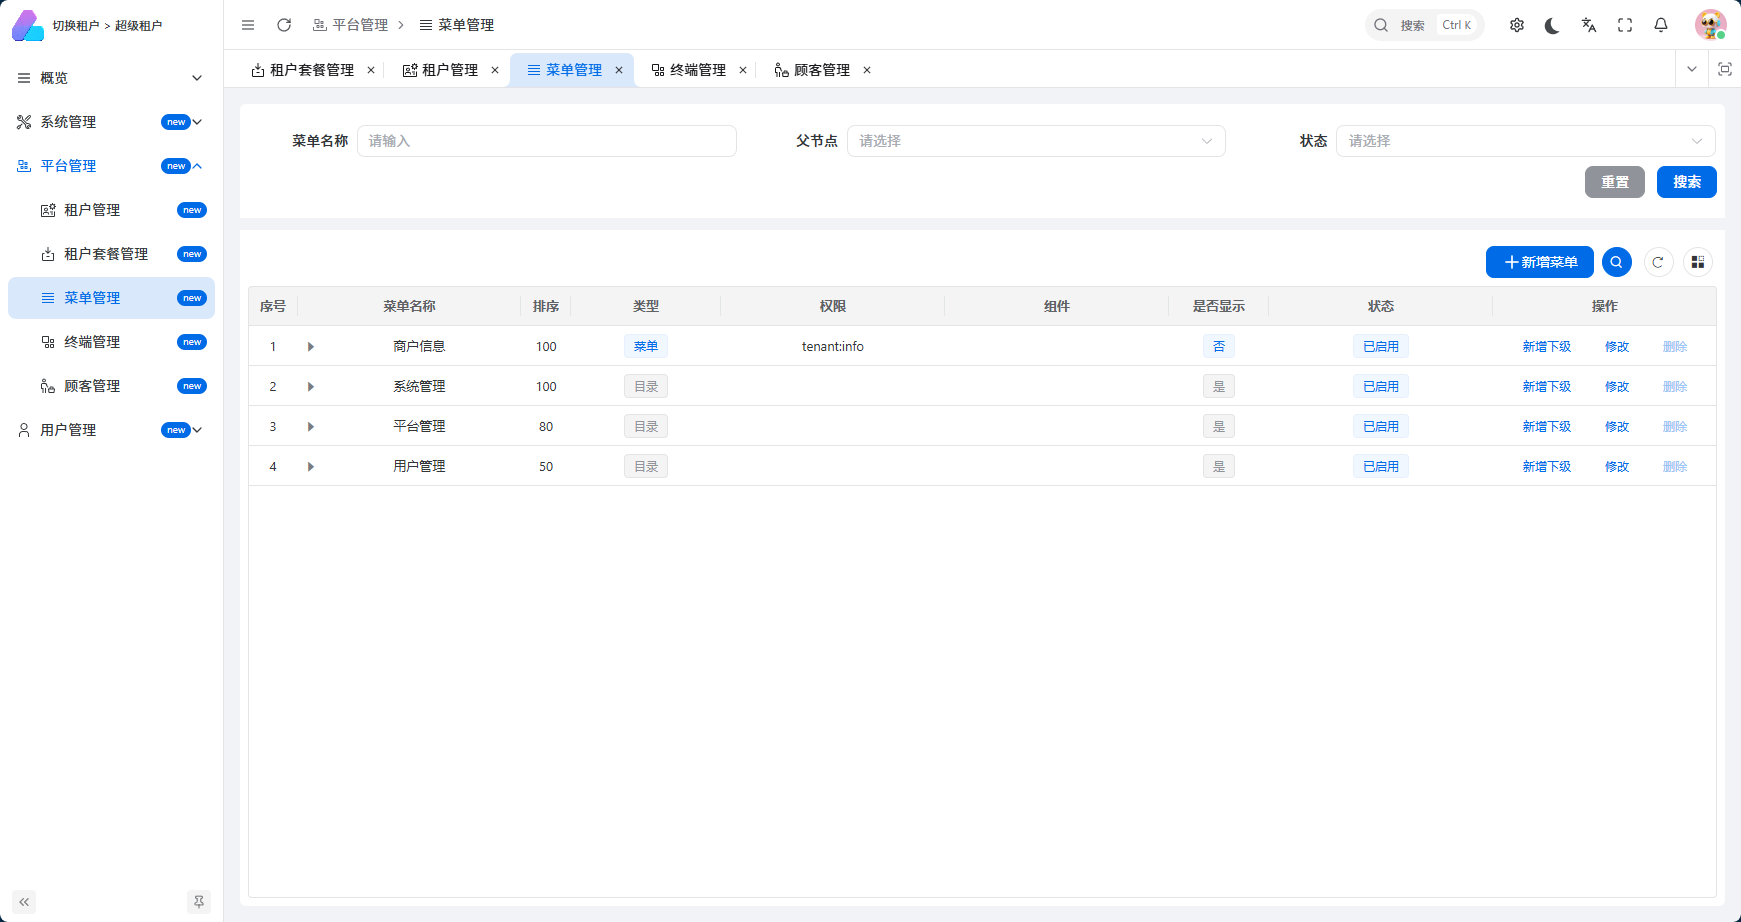This screenshot has width=1741, height=922.
Task: Open 租户管理 in the sidebar
Action: (x=111, y=210)
